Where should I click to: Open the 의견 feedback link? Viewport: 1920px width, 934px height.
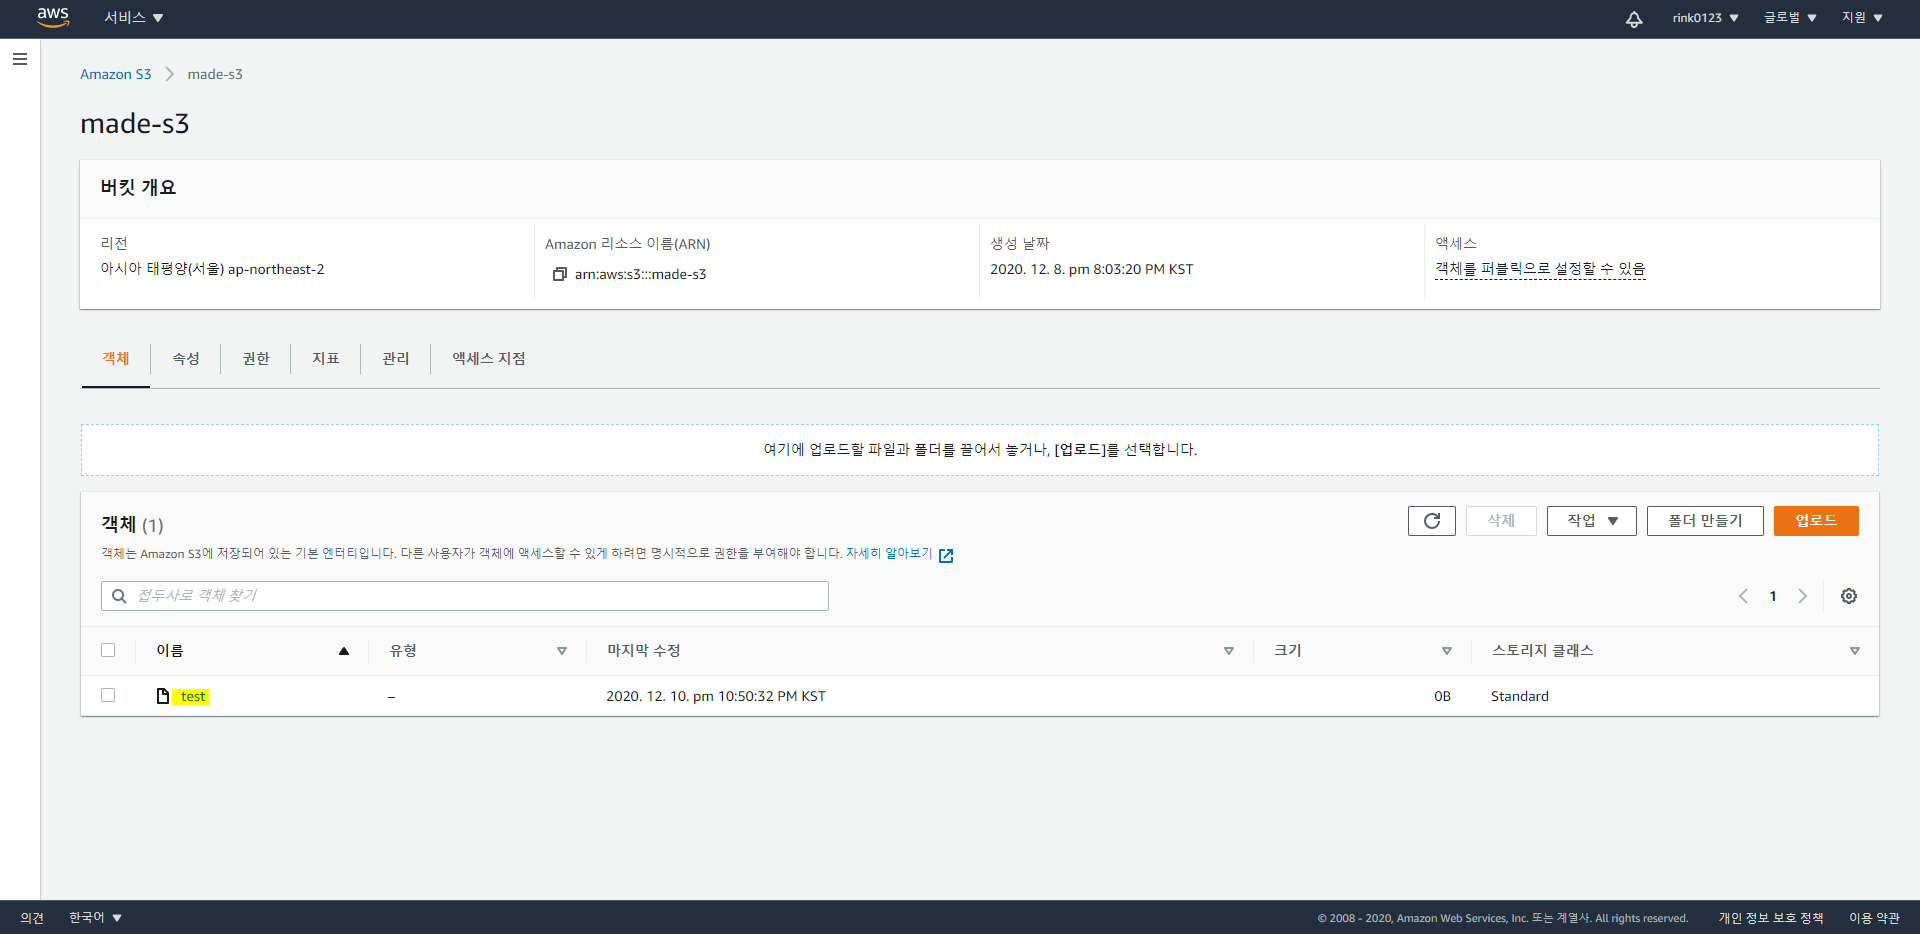click(32, 917)
